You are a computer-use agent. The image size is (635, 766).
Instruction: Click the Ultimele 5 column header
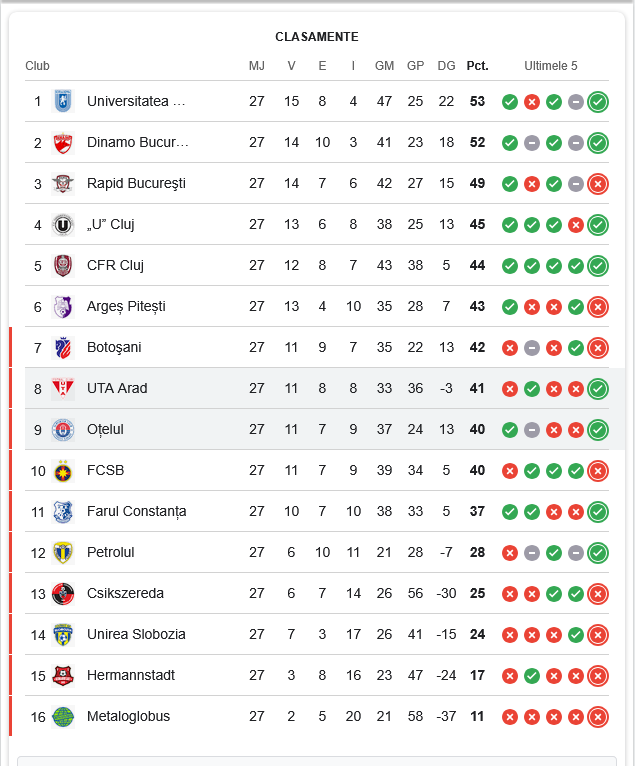click(551, 66)
